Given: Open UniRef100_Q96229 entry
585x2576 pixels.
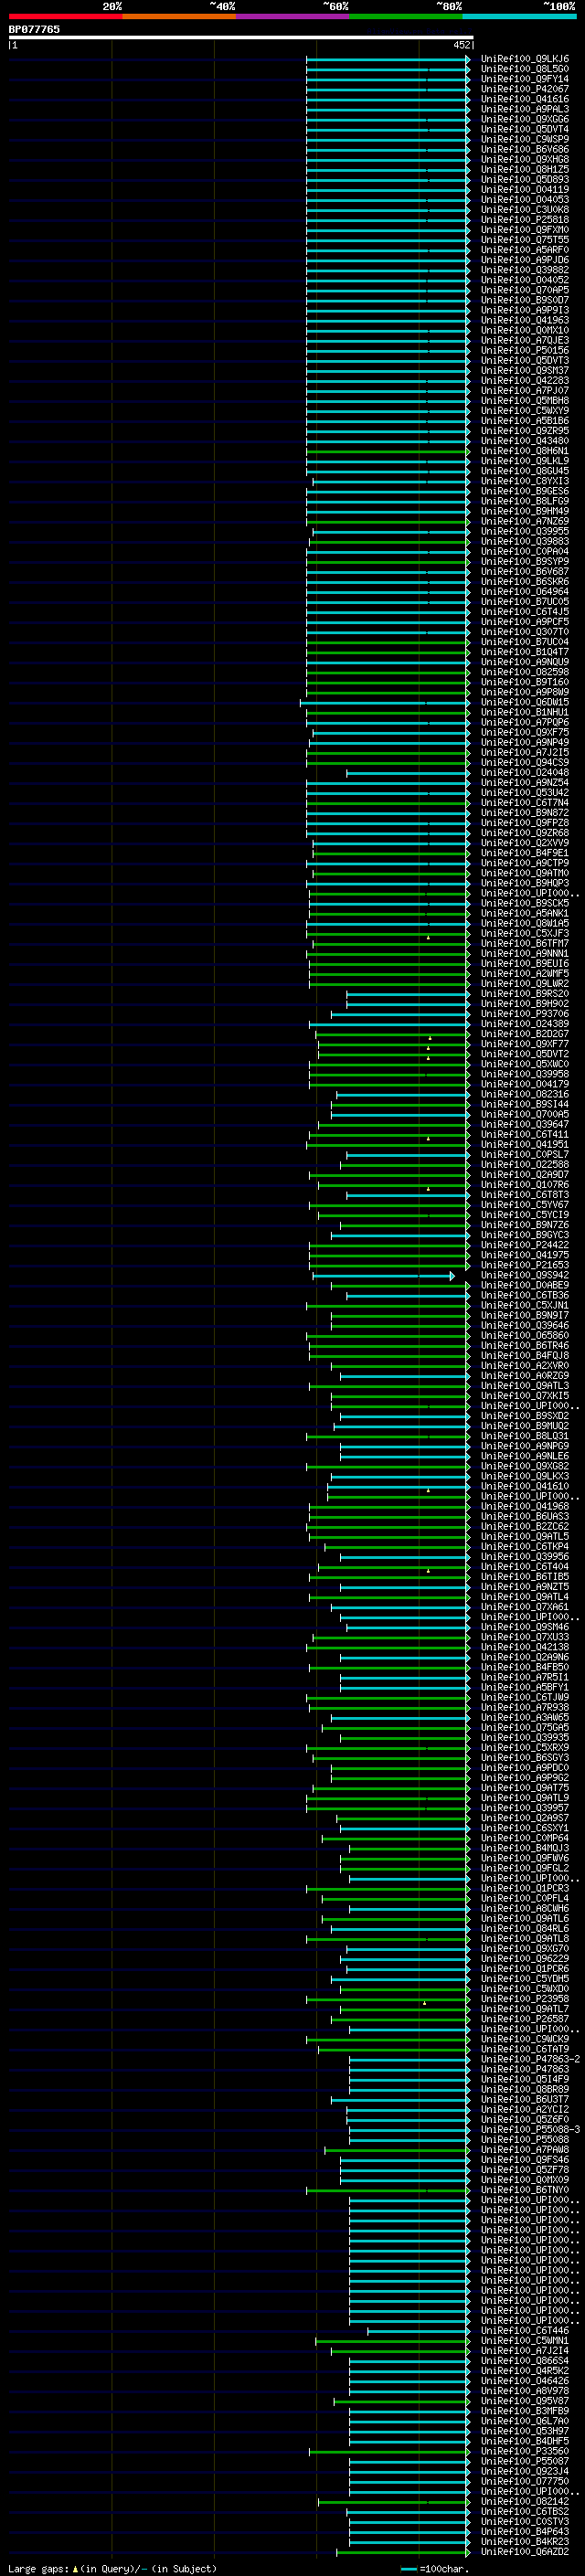Looking at the screenshot, I should (x=525, y=1959).
